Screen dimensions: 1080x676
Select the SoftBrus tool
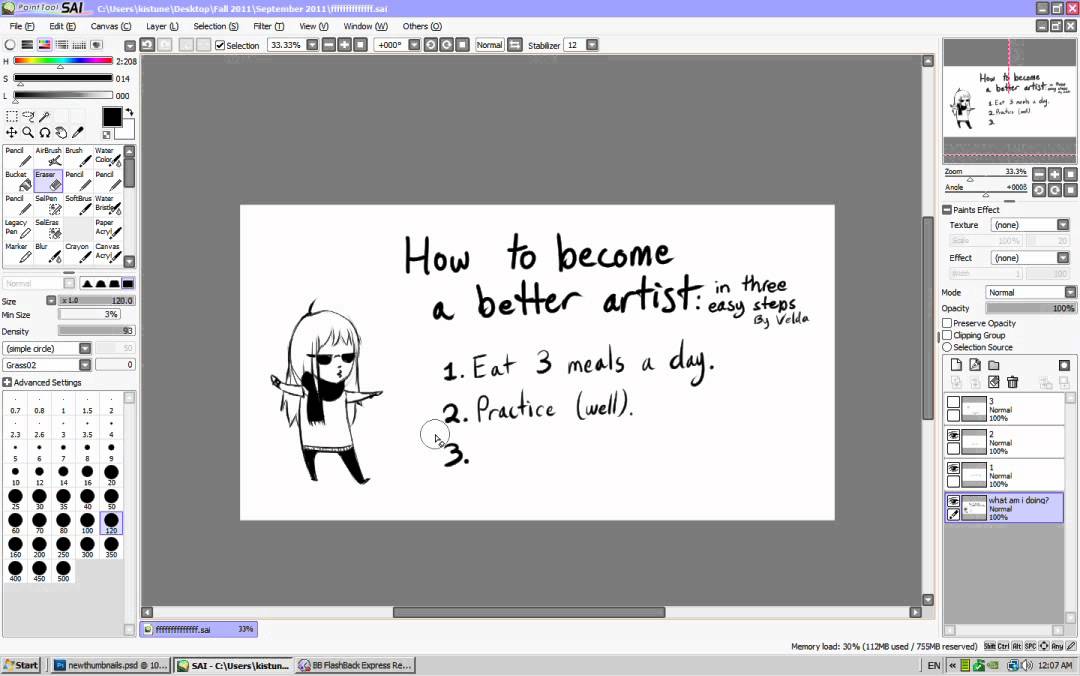tap(79, 205)
